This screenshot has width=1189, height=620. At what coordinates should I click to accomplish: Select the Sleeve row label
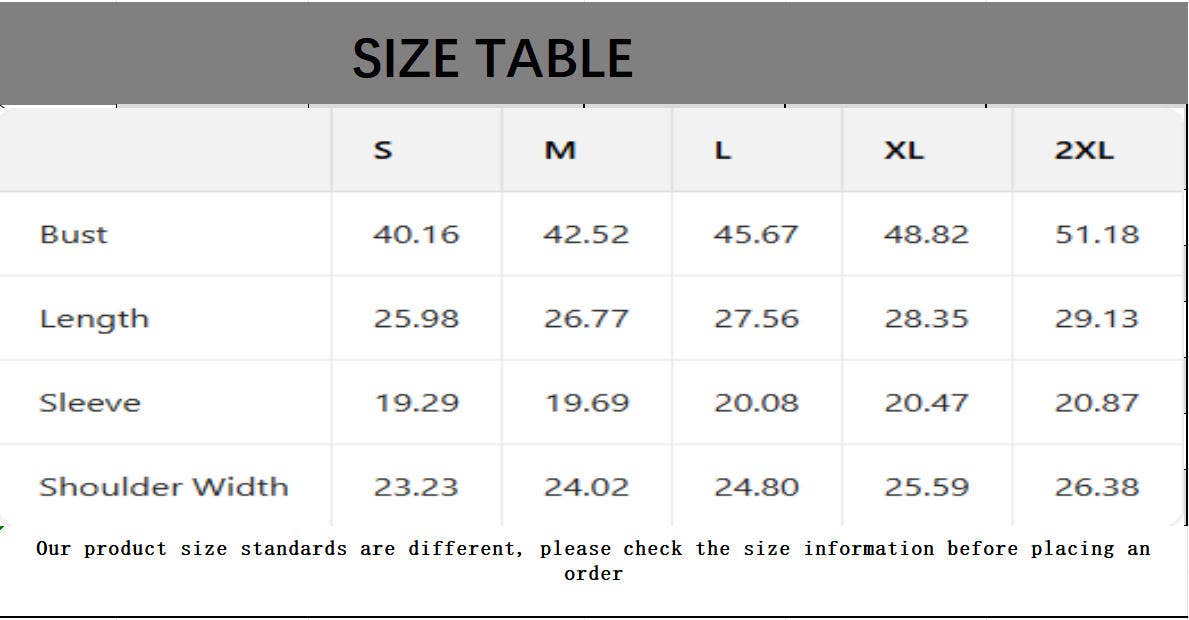click(90, 403)
